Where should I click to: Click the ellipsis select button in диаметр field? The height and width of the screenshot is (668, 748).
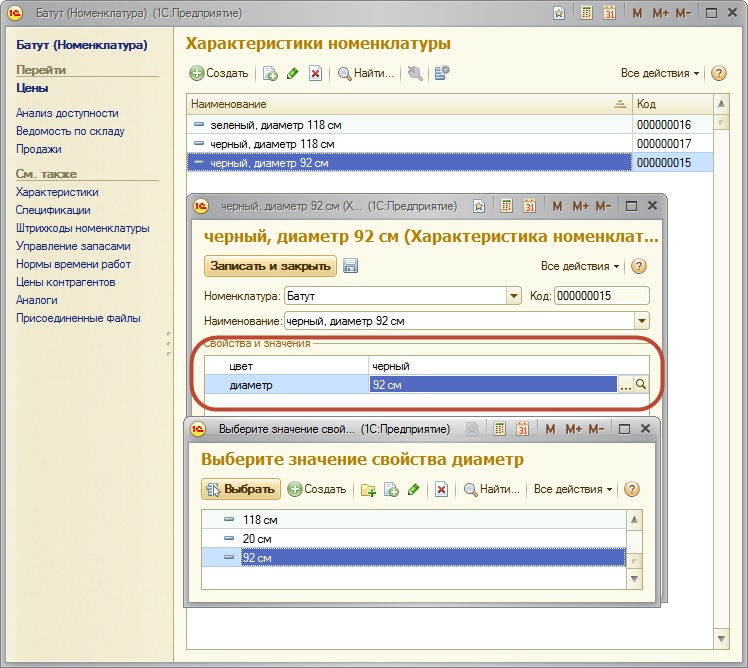(626, 385)
